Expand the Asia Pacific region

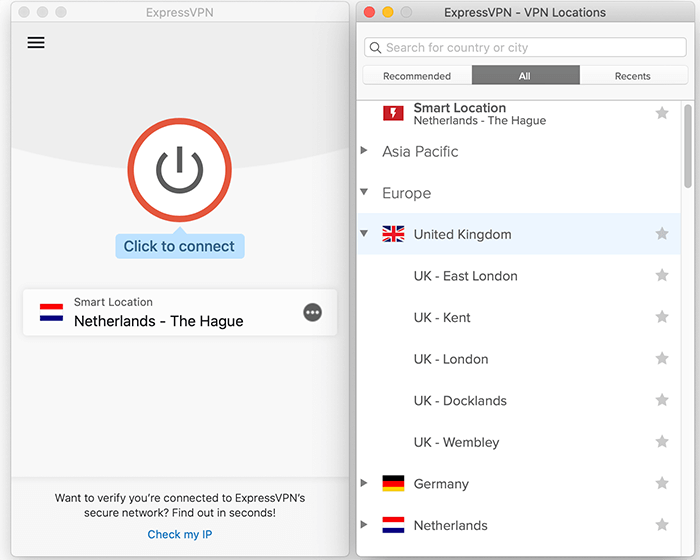(x=364, y=150)
